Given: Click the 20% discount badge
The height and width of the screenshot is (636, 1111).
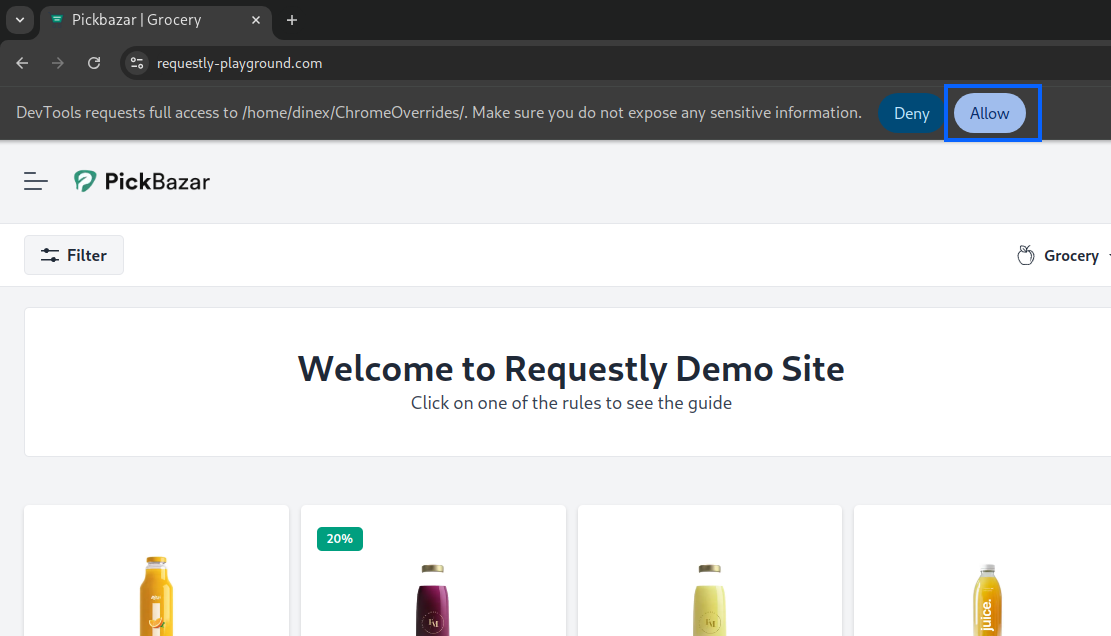Looking at the screenshot, I should pyautogui.click(x=339, y=538).
